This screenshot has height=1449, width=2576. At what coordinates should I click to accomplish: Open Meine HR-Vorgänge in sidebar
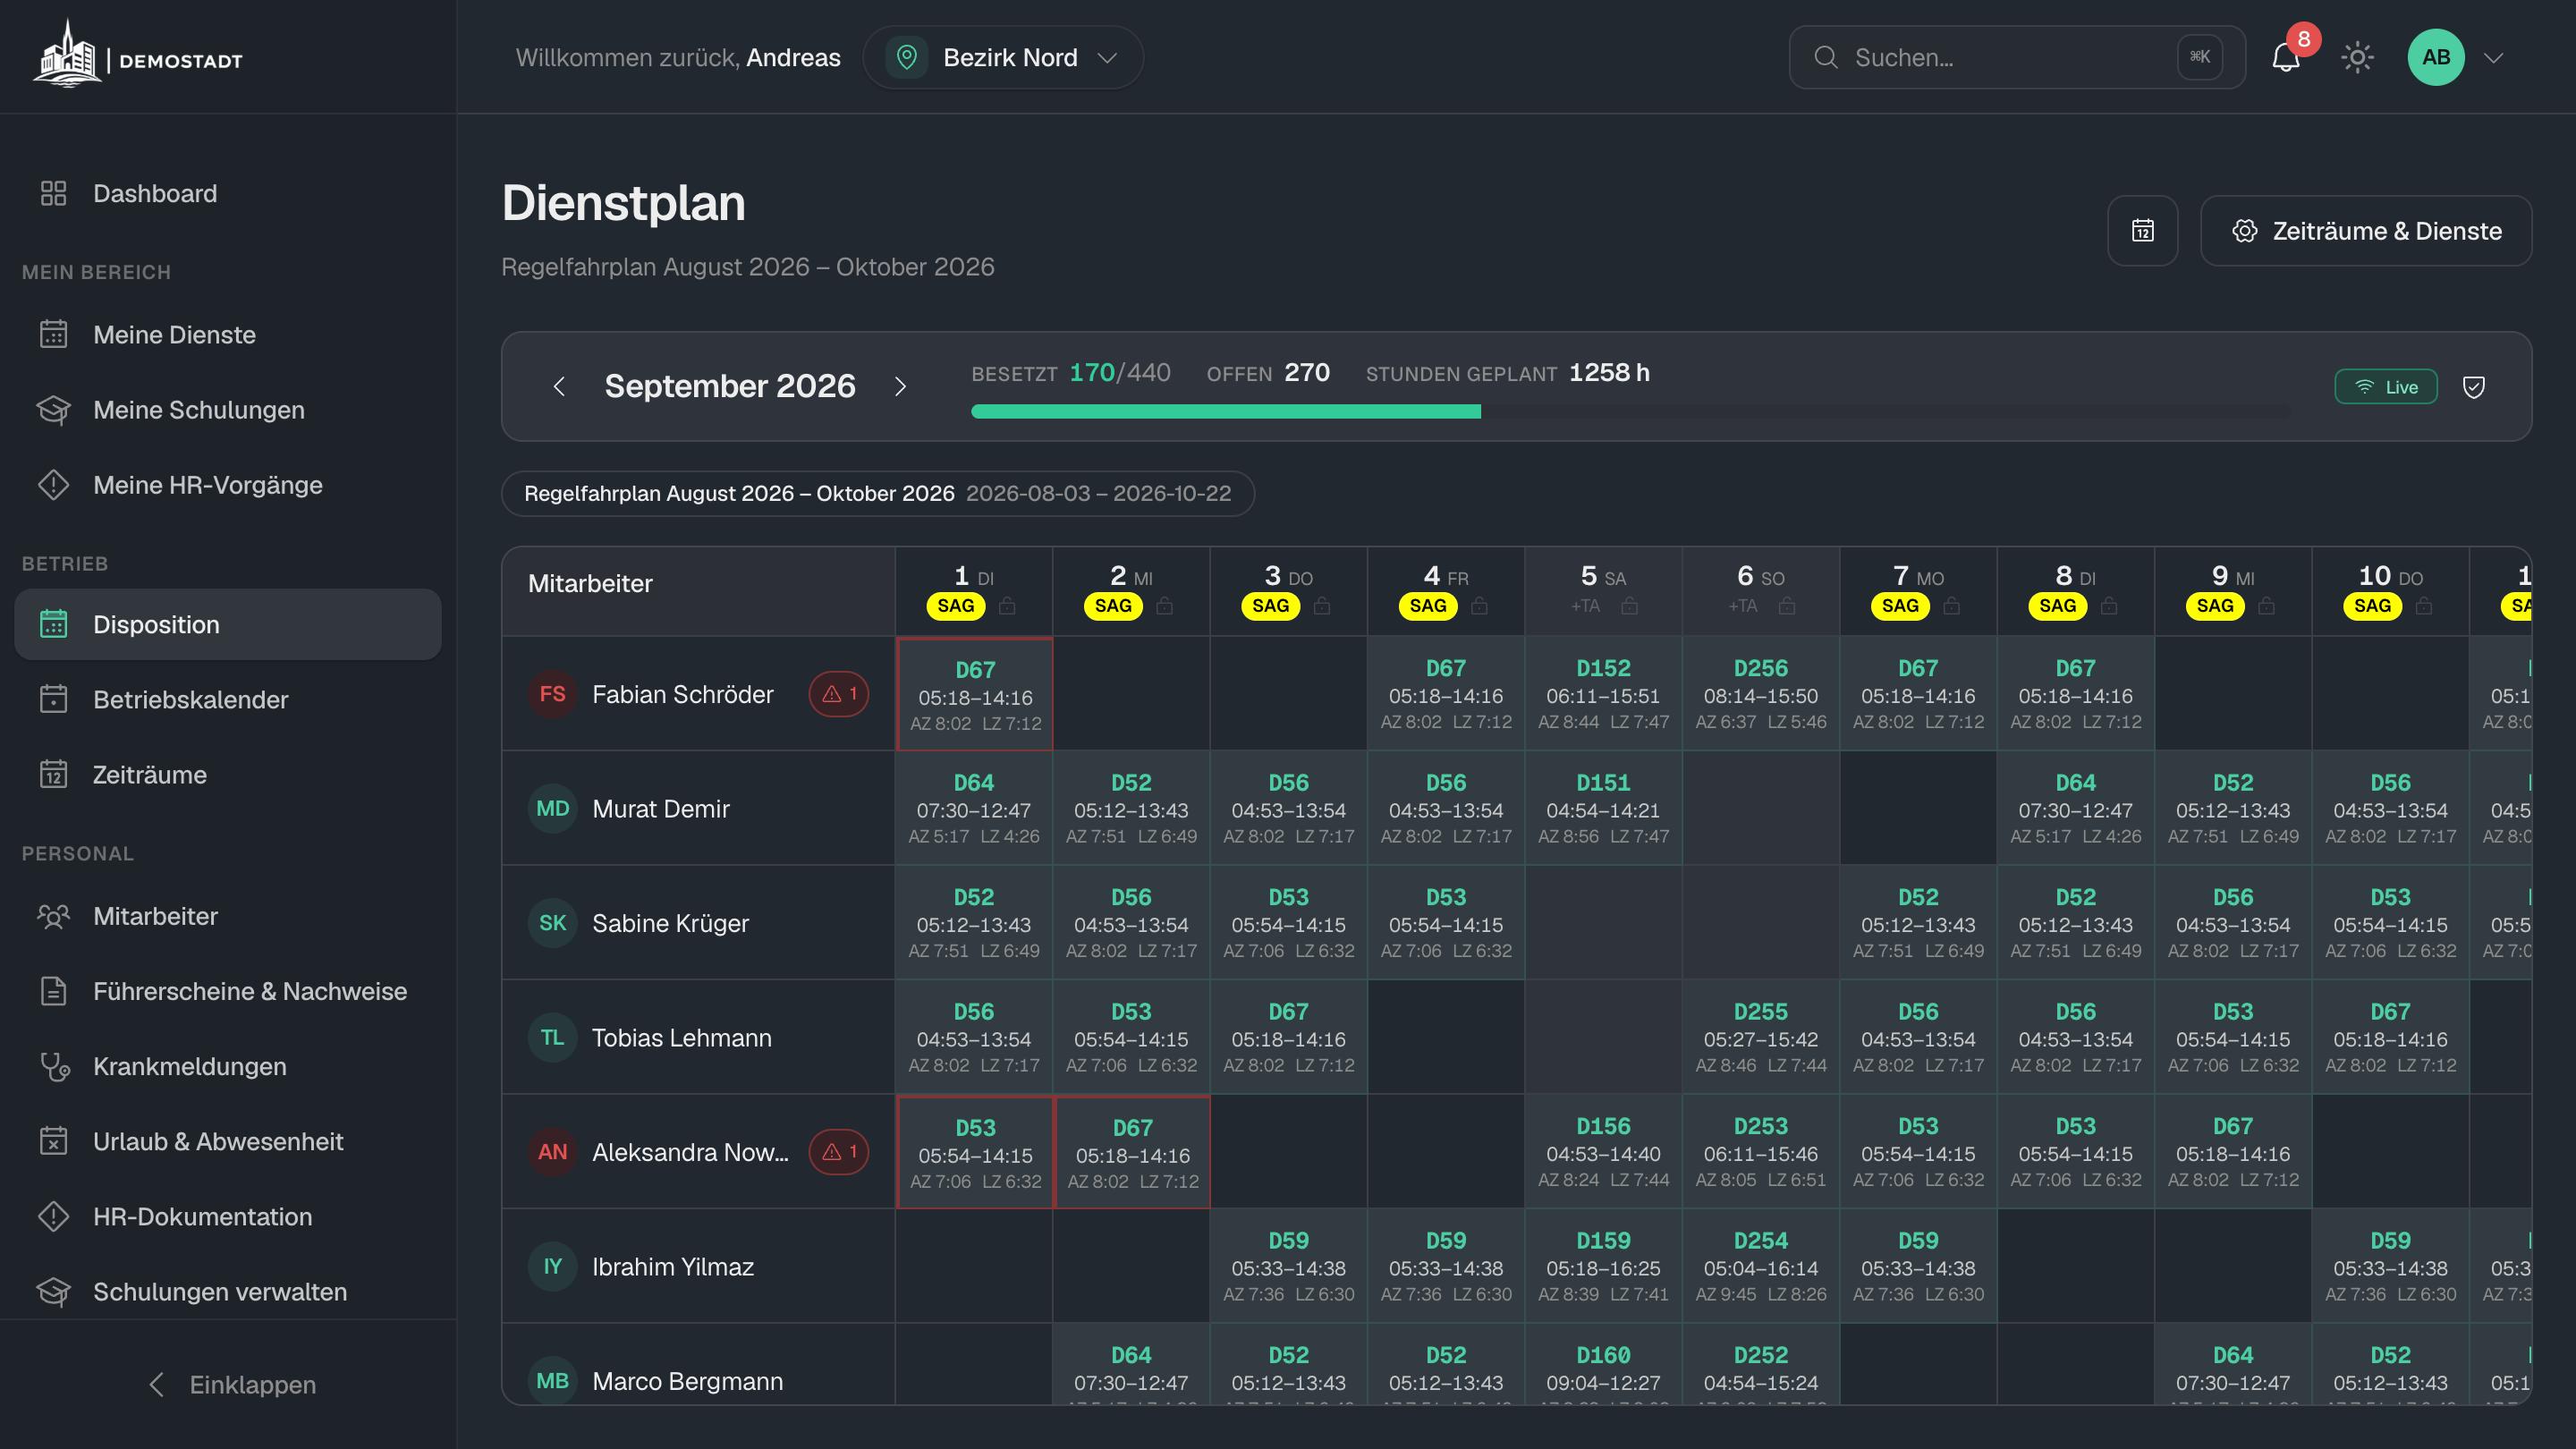pos(228,484)
